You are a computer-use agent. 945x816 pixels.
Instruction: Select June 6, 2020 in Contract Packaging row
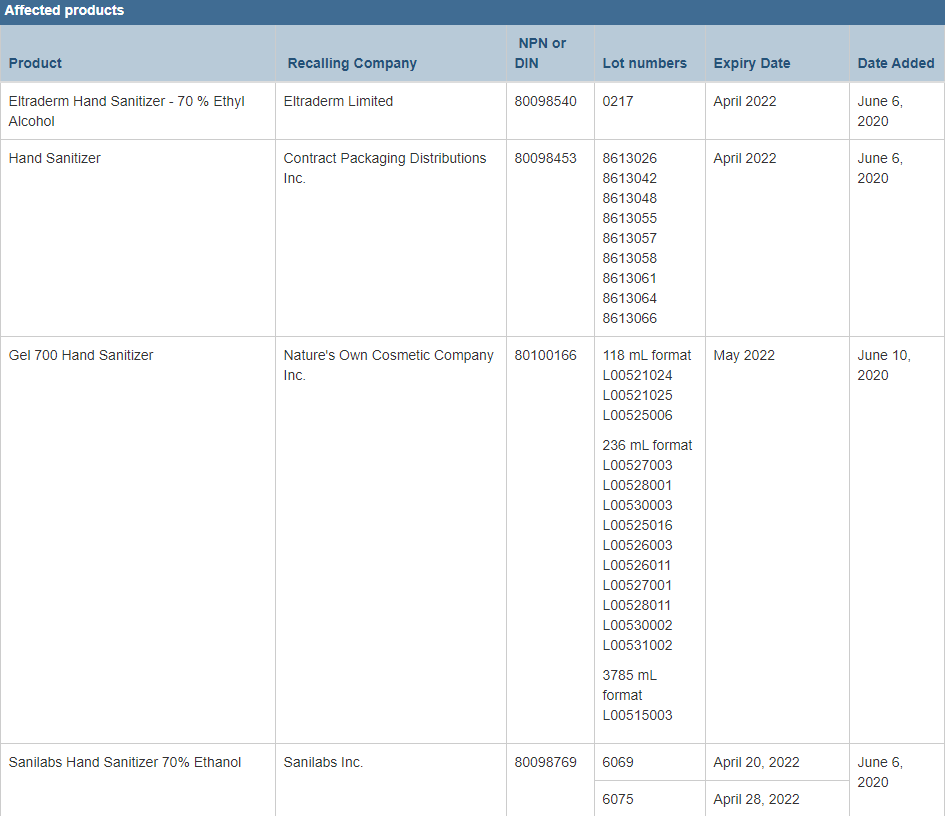pos(880,168)
